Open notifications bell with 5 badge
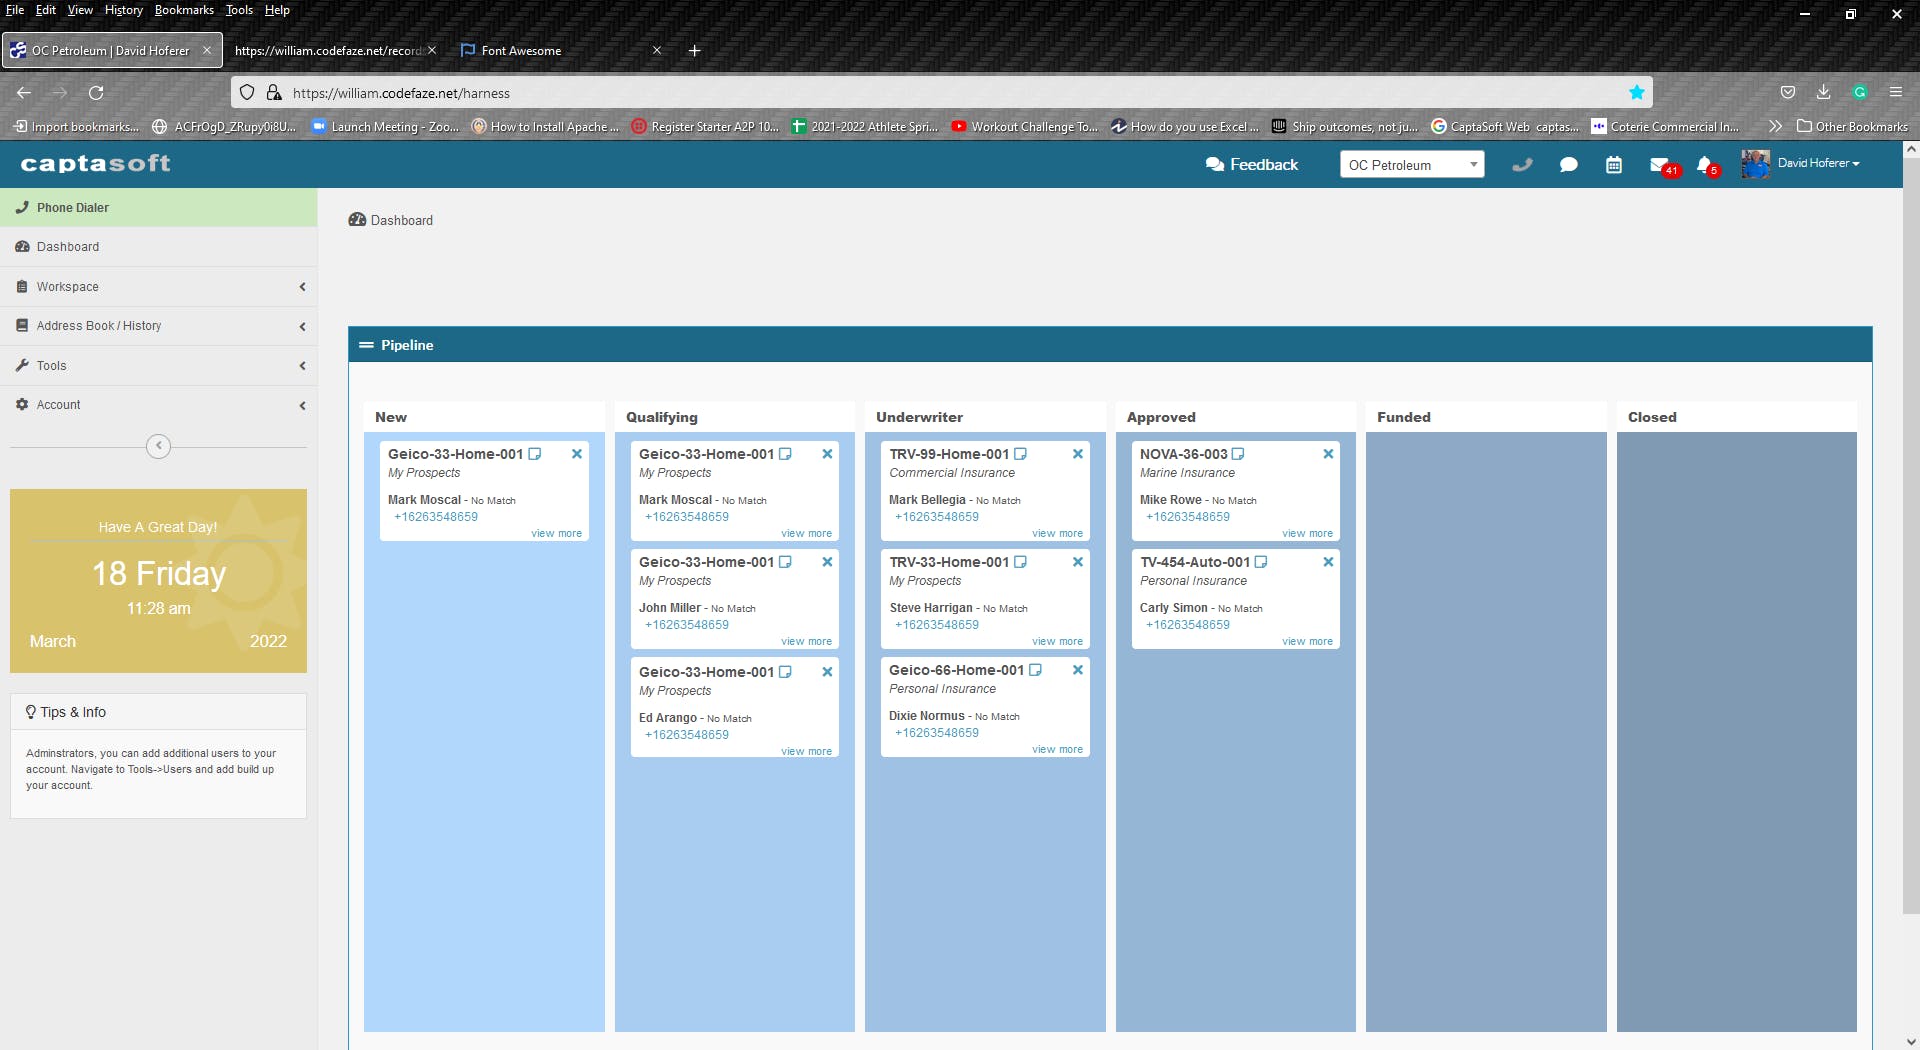The image size is (1920, 1050). pyautogui.click(x=1706, y=165)
